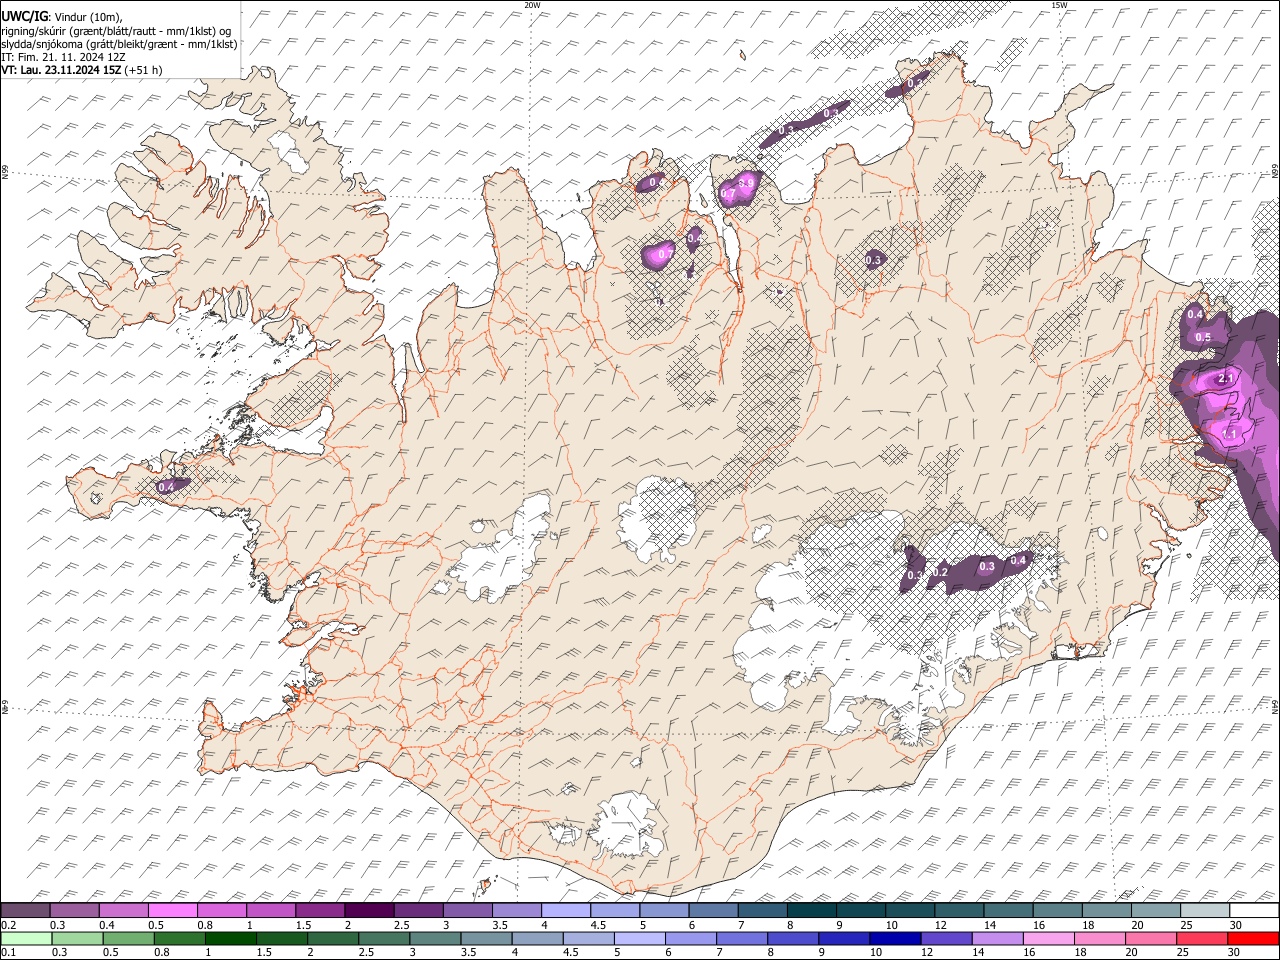
Task: Select the 'IT: Fim. 21. 11. 2024 12Z' line
Action: (64, 57)
